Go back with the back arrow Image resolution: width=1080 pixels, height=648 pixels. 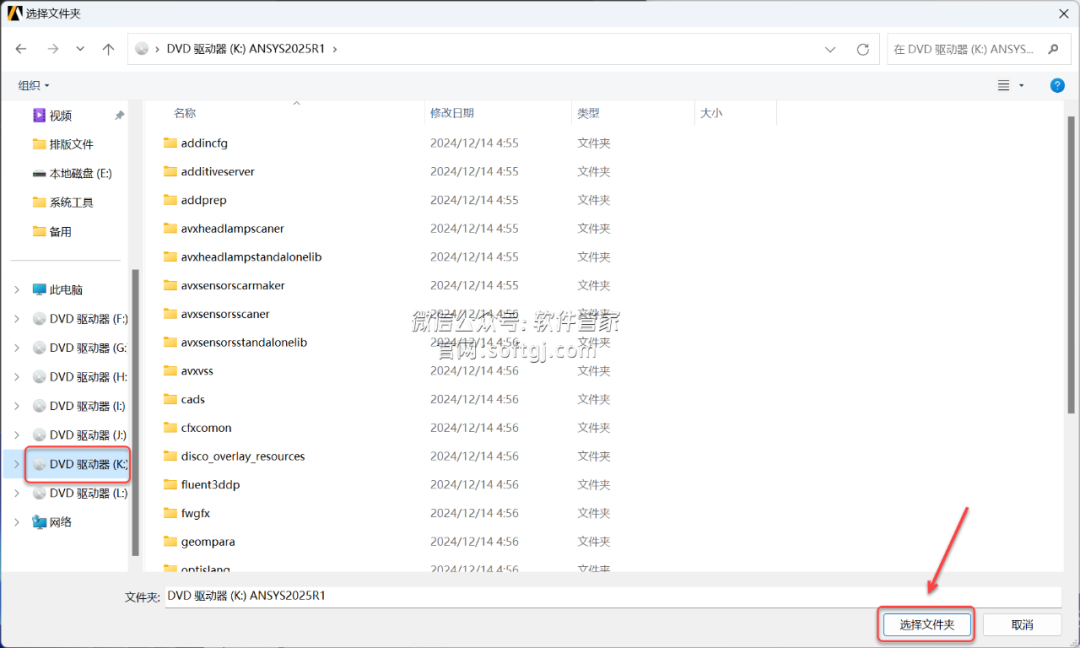click(21, 49)
